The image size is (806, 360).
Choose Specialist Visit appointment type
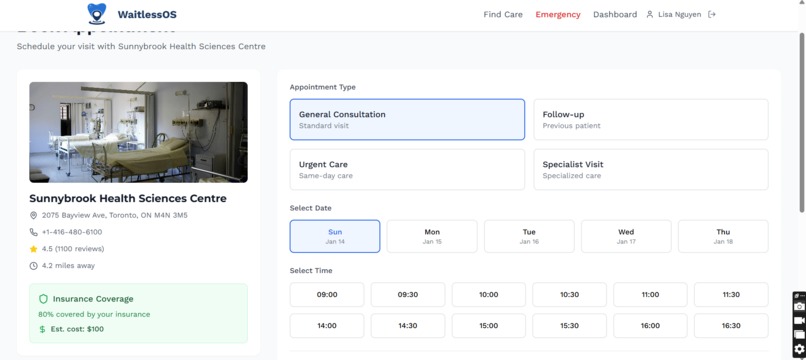(x=651, y=170)
